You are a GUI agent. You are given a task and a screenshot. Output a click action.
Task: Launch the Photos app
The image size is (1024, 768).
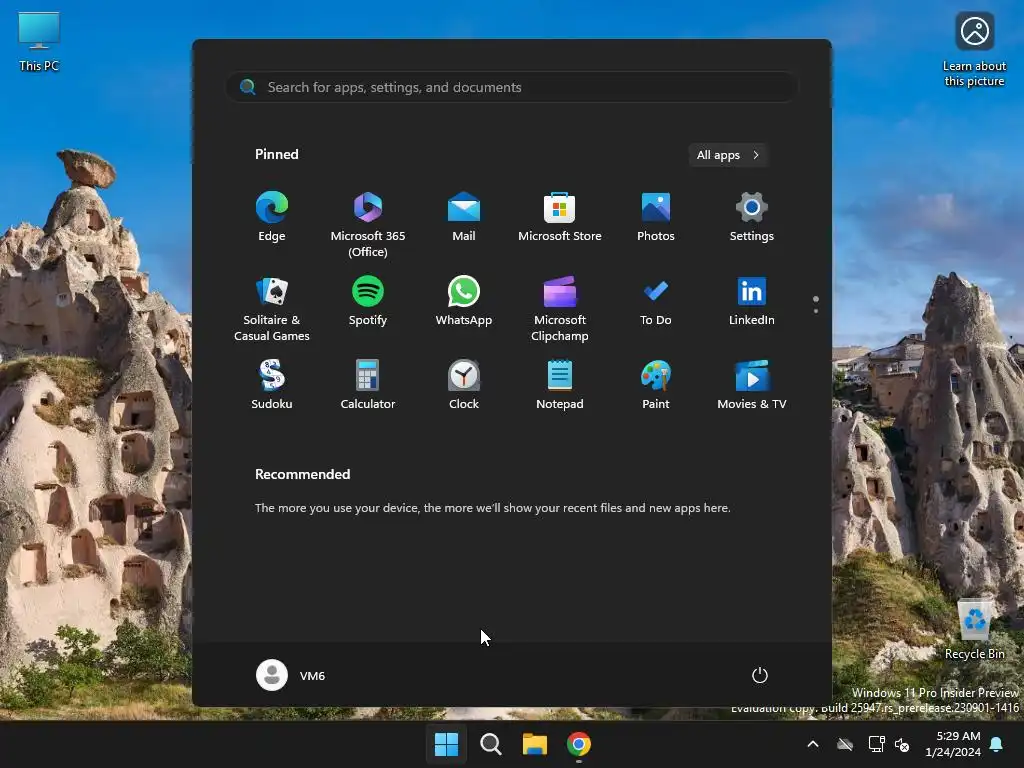656,217
